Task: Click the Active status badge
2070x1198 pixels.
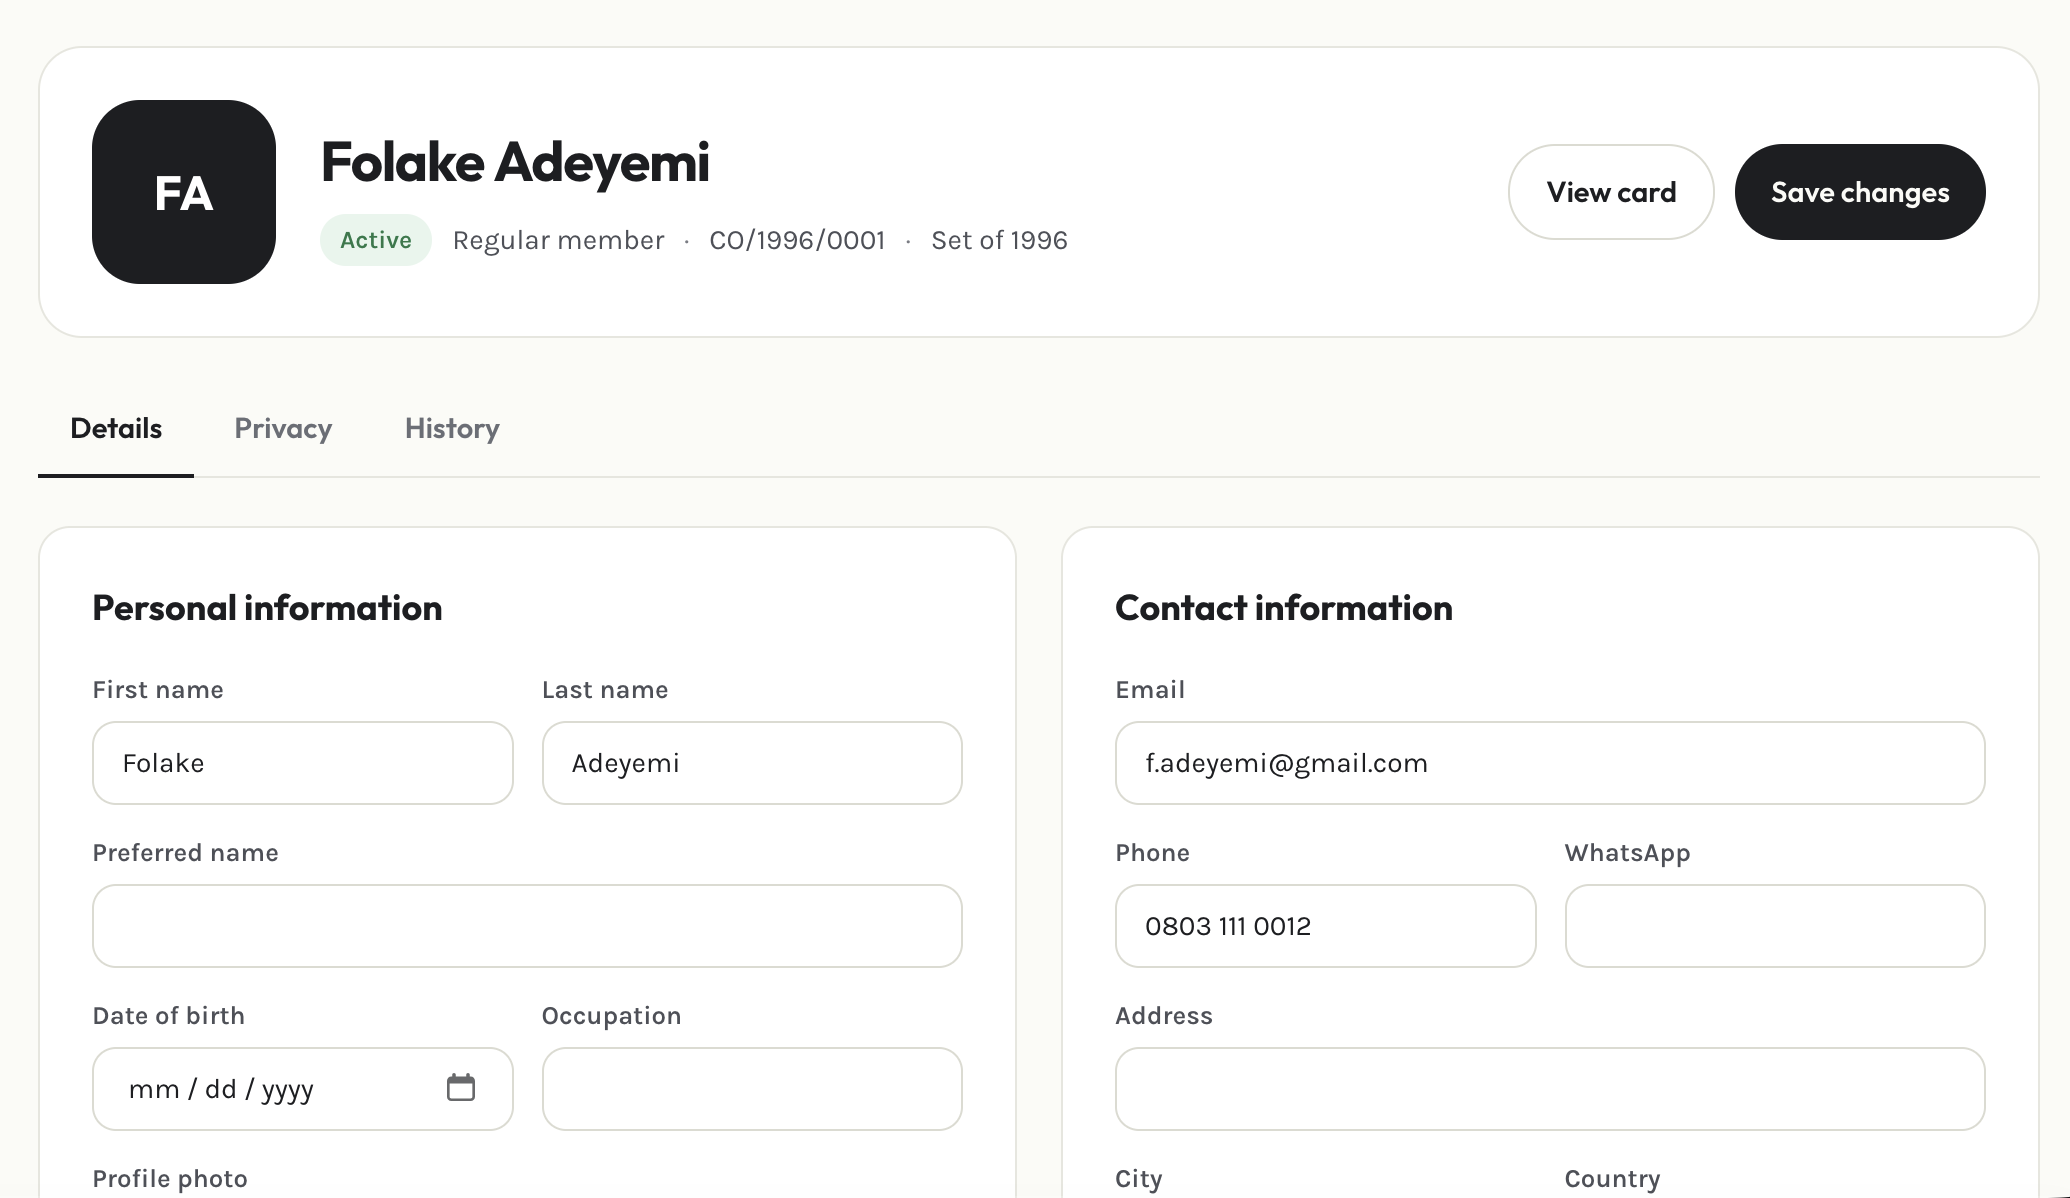Action: click(x=376, y=240)
